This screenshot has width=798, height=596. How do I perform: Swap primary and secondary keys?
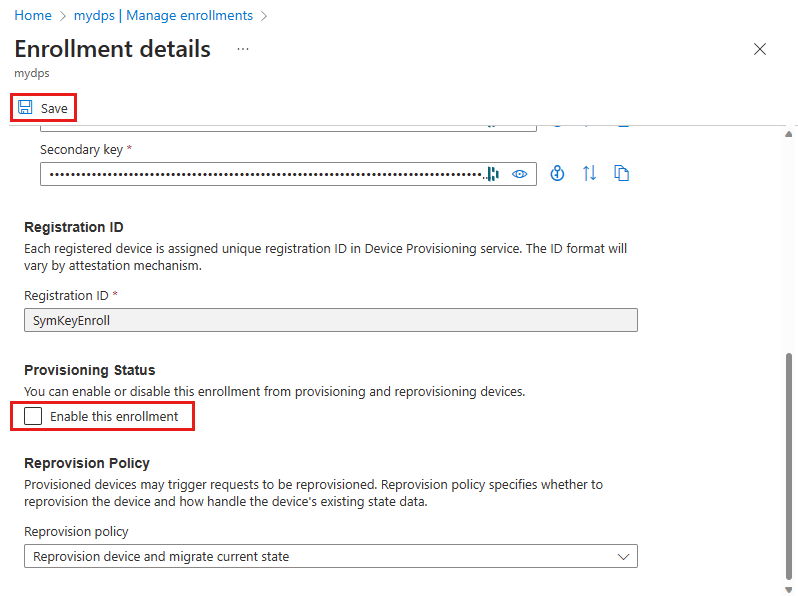coord(590,174)
